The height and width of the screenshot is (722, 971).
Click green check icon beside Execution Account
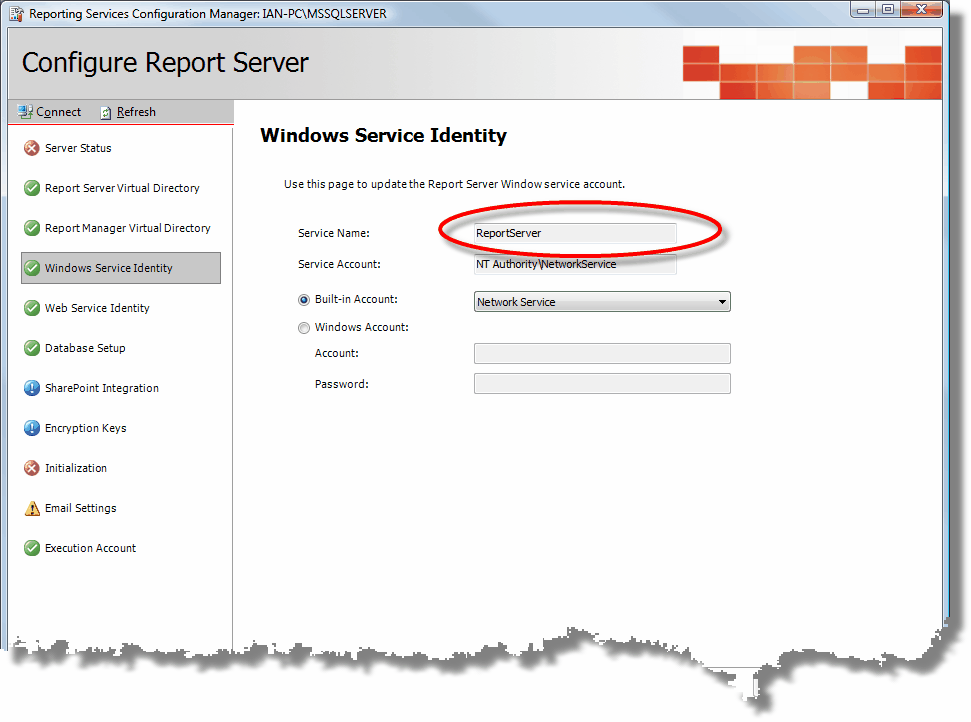tap(32, 548)
